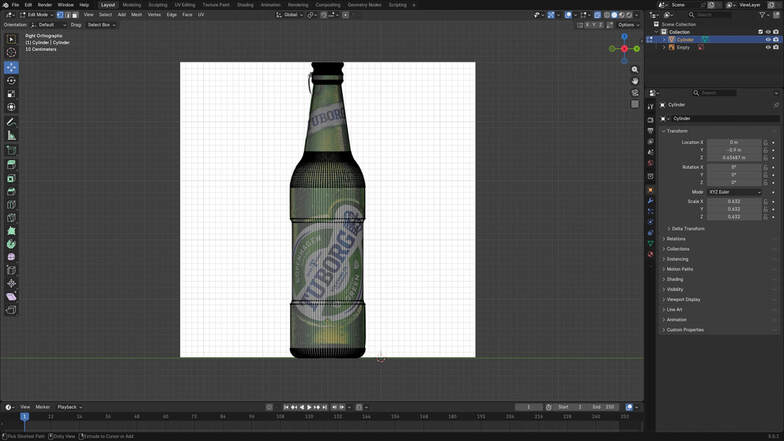The width and height of the screenshot is (784, 441).
Task: Hide the Cylinder object in the outliner
Action: [x=768, y=40]
